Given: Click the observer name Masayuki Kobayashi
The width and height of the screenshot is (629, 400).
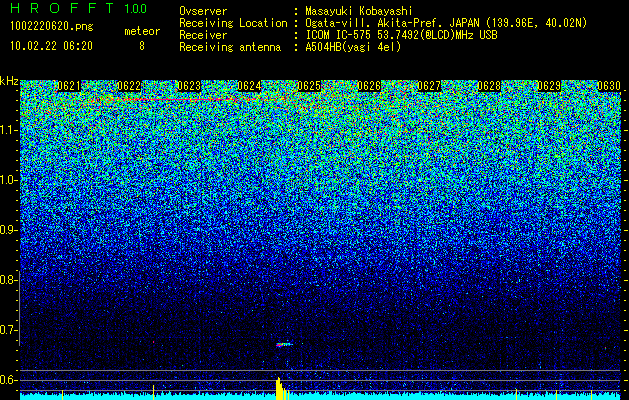Looking at the screenshot, I should tap(359, 11).
